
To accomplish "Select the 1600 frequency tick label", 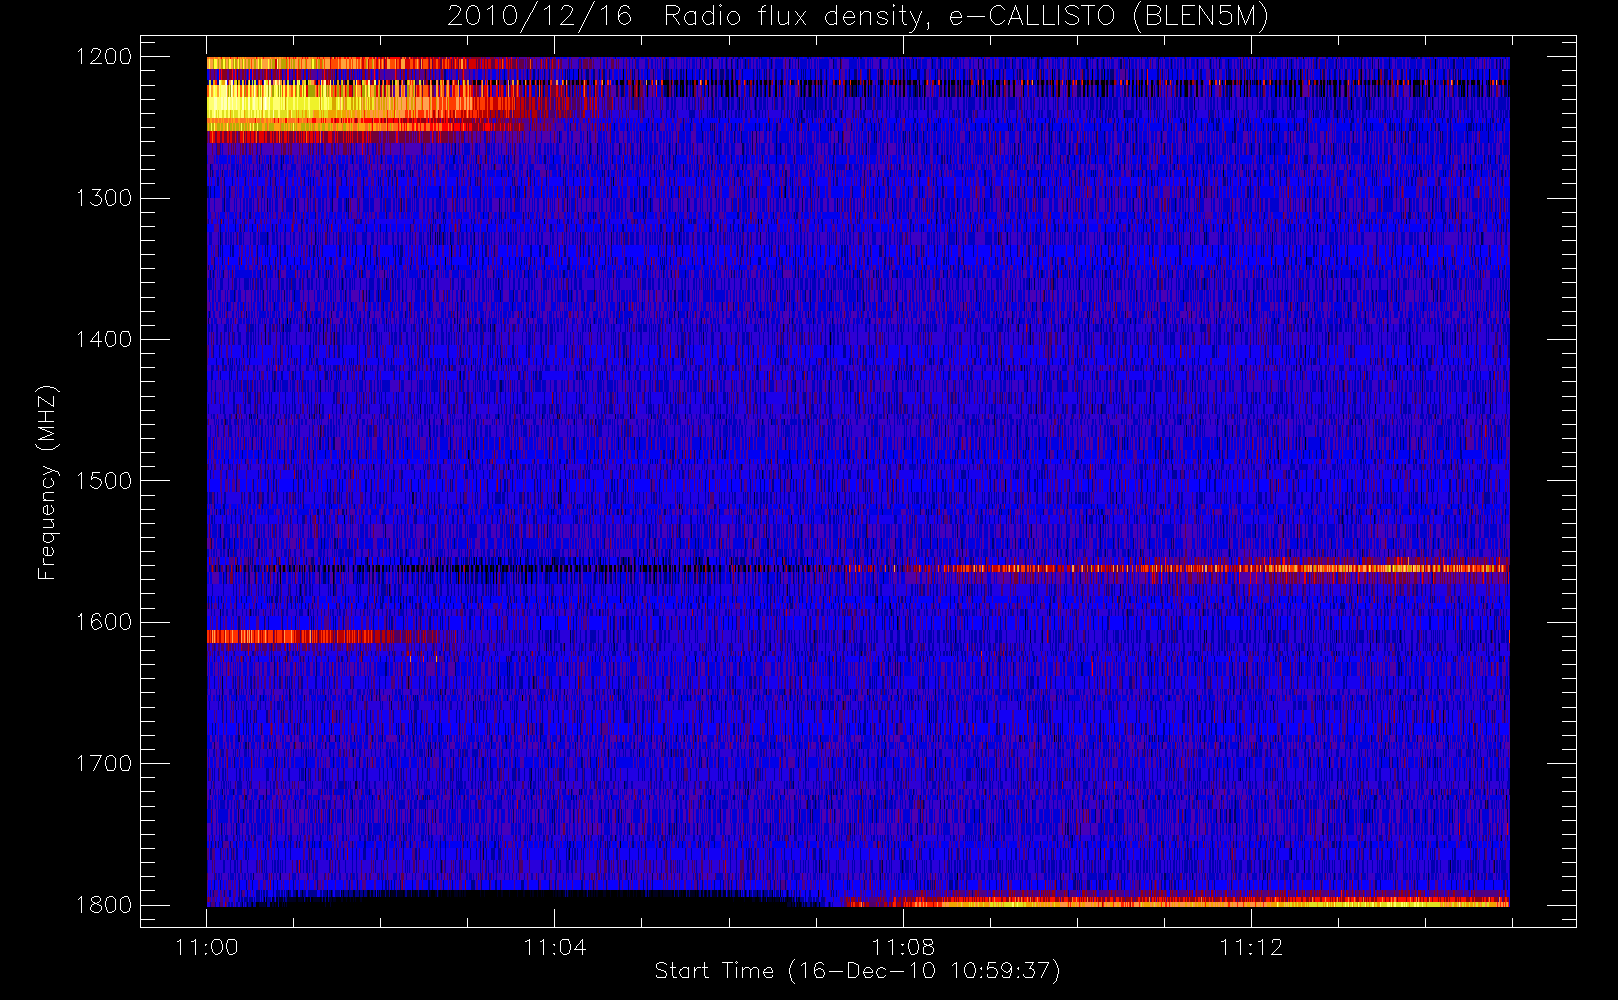I will (x=104, y=622).
